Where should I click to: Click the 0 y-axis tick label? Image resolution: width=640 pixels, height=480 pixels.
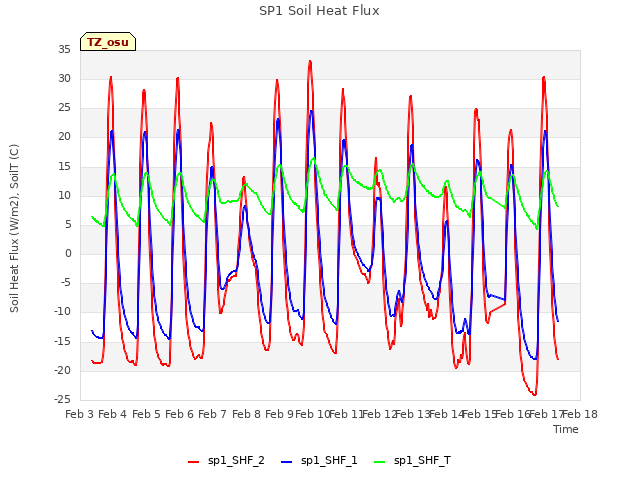tap(68, 253)
